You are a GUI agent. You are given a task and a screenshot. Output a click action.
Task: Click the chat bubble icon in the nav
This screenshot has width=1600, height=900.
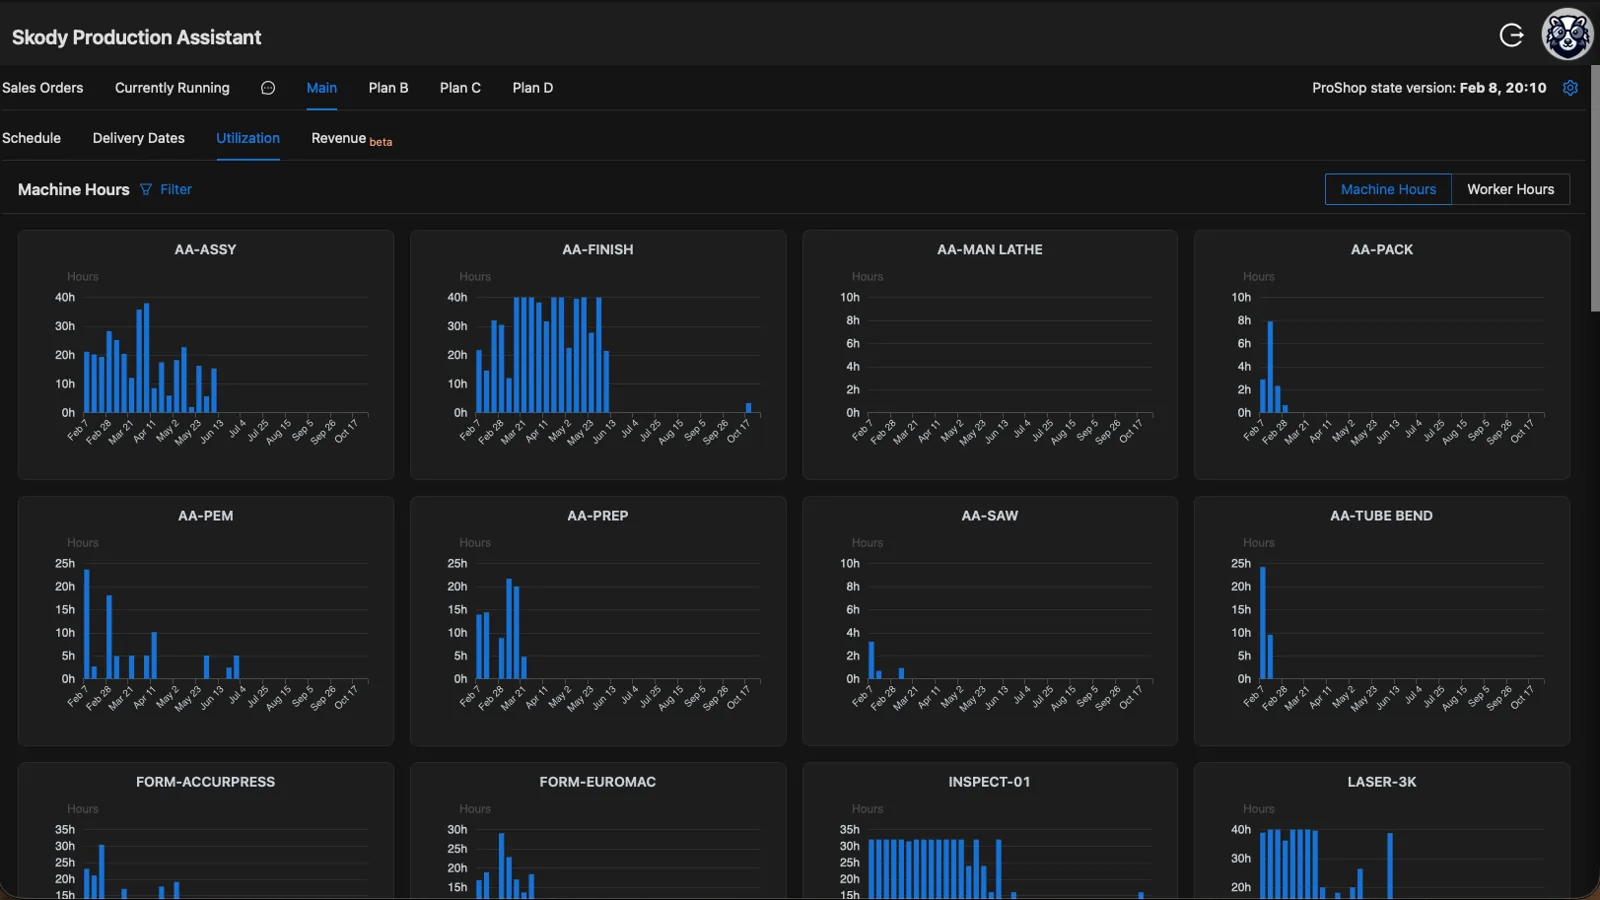[268, 88]
